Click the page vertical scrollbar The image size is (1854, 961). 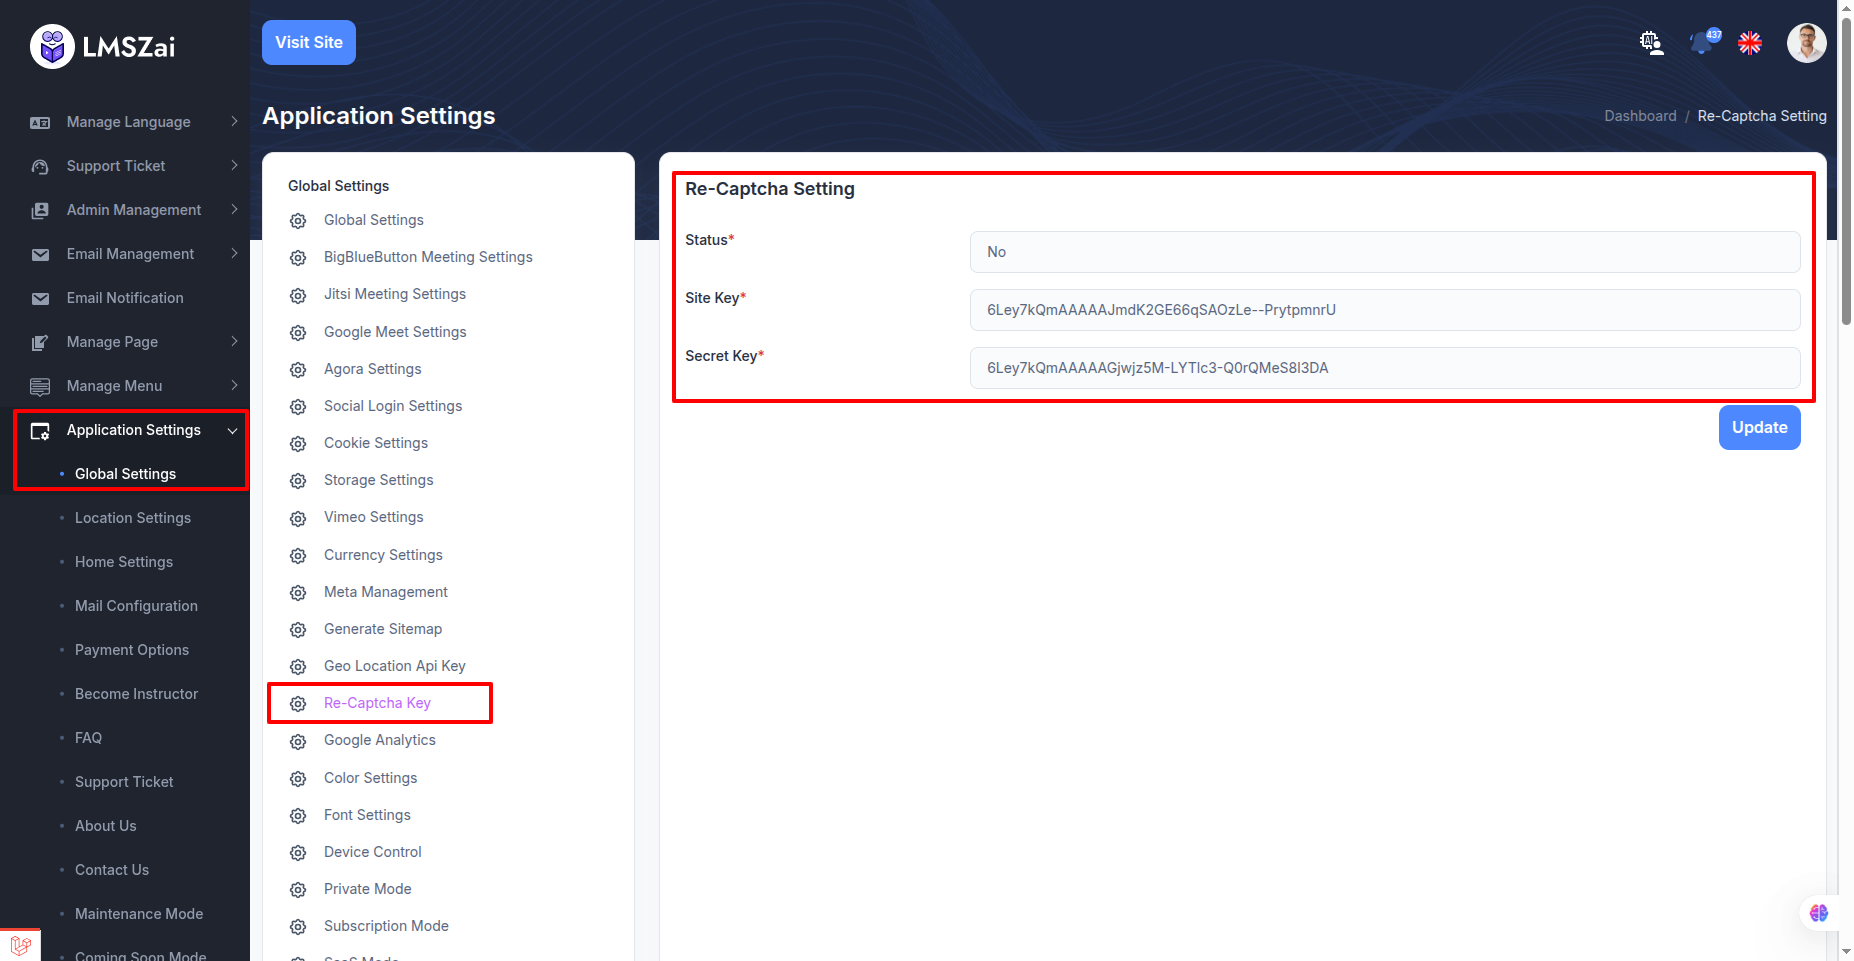coord(1846,170)
